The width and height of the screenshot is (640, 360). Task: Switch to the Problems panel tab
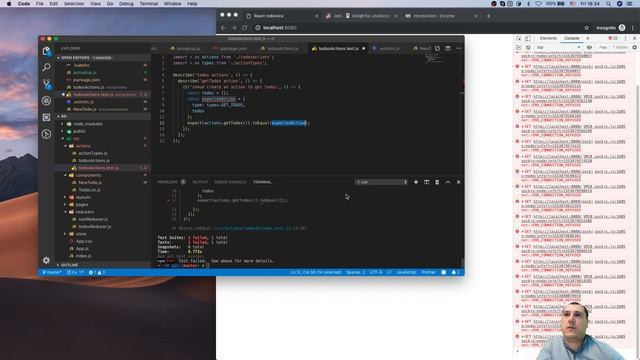(167, 182)
